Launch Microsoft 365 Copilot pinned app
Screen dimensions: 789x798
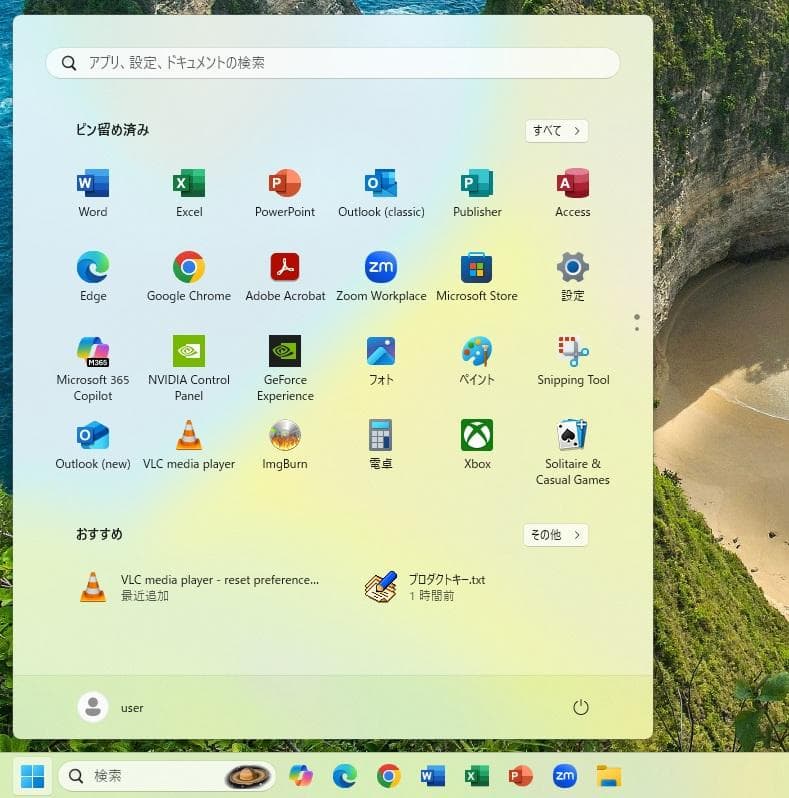click(x=93, y=368)
